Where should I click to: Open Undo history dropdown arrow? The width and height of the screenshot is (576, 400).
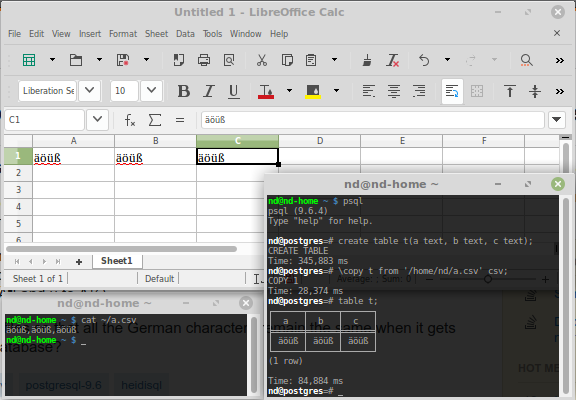click(x=447, y=60)
